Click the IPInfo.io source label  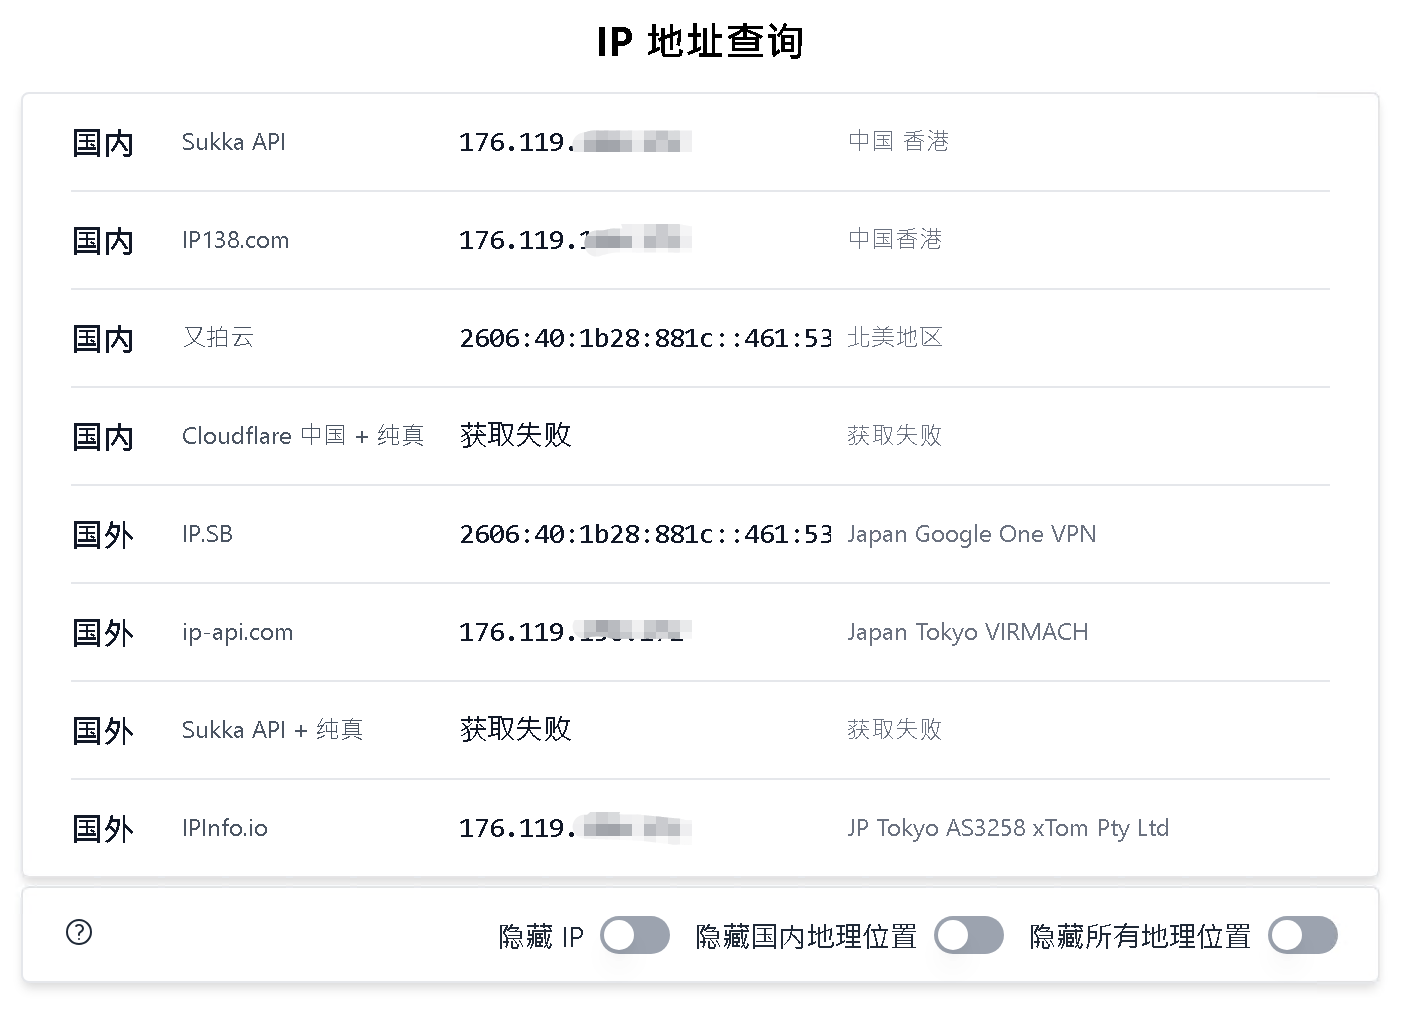click(225, 829)
